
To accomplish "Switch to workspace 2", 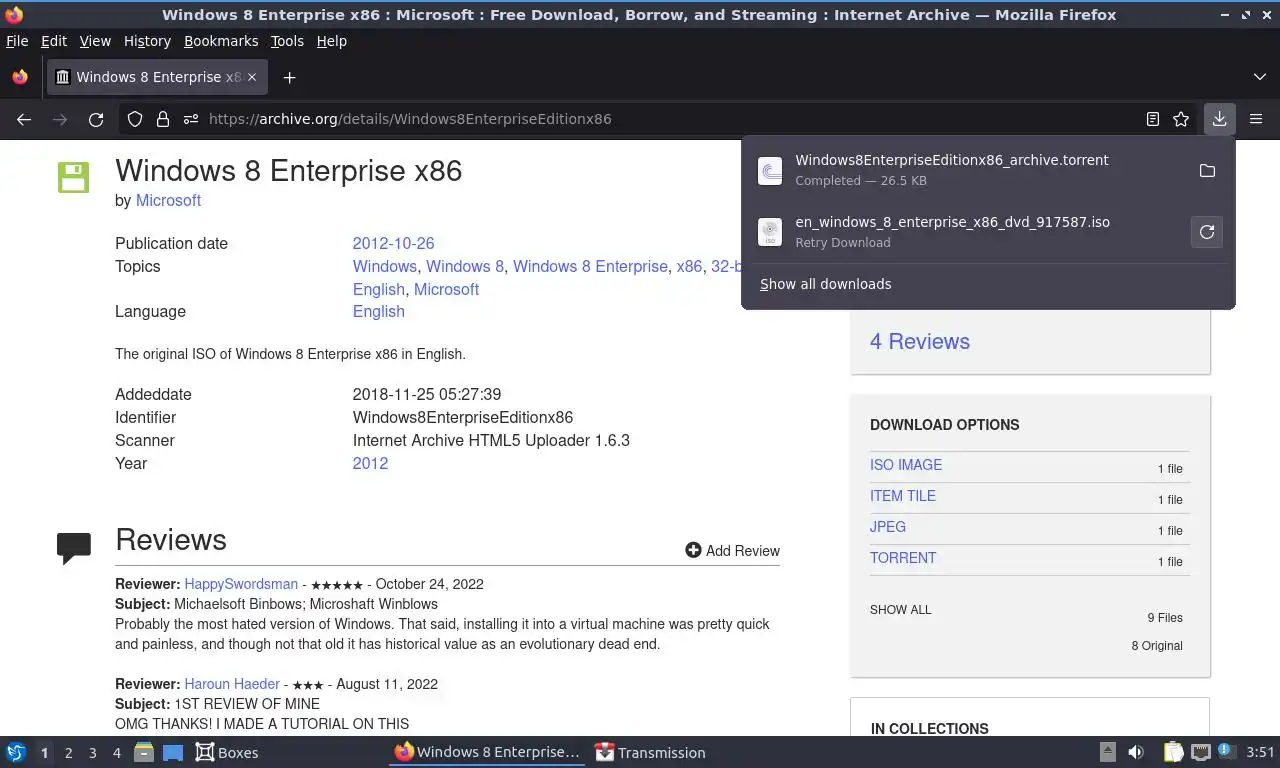I will pyautogui.click(x=68, y=753).
